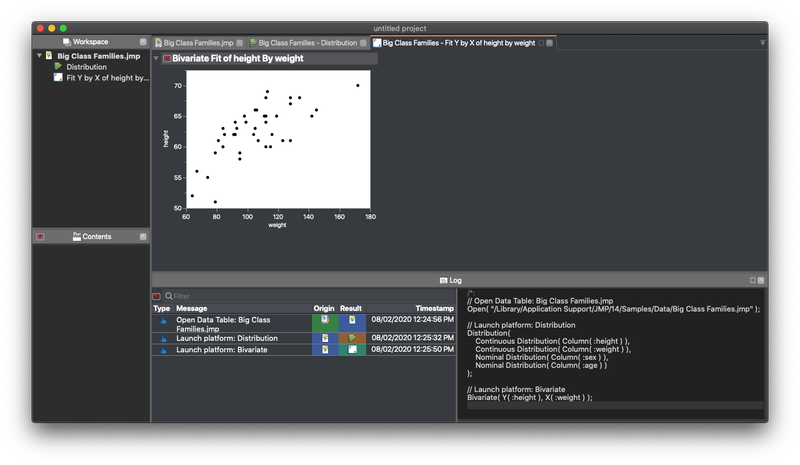This screenshot has width=800, height=465.
Task: Close the Log panel
Action: click(761, 280)
